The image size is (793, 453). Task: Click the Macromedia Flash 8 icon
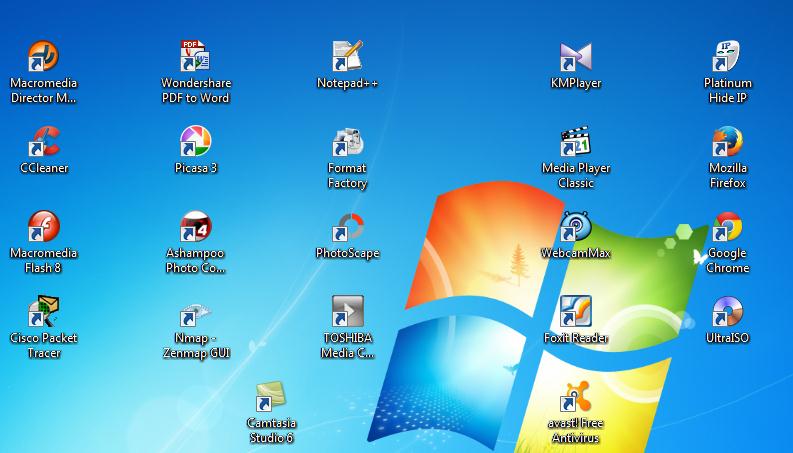pyautogui.click(x=43, y=225)
